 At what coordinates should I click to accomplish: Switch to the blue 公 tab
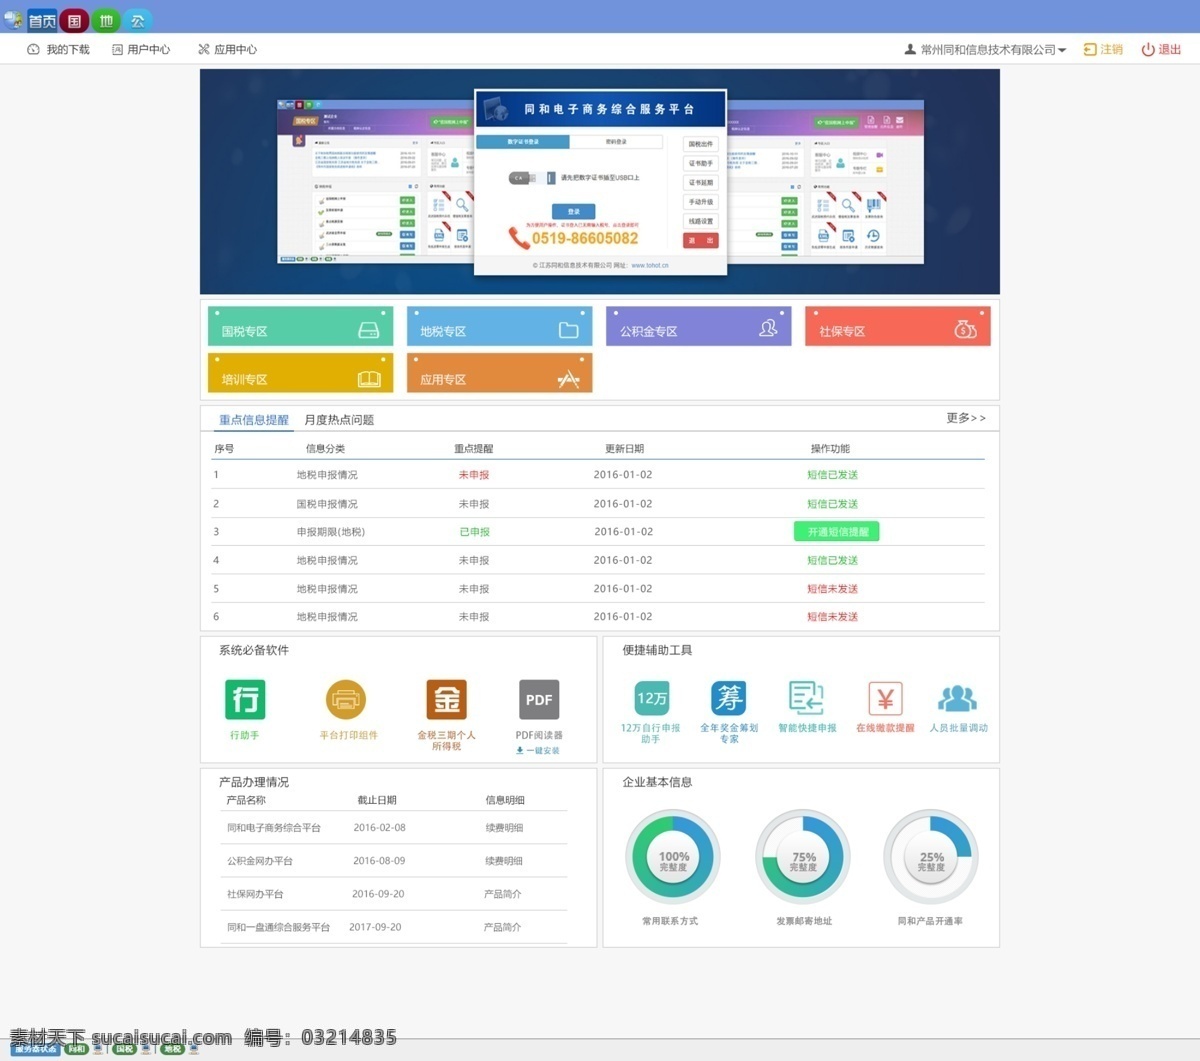click(x=138, y=20)
